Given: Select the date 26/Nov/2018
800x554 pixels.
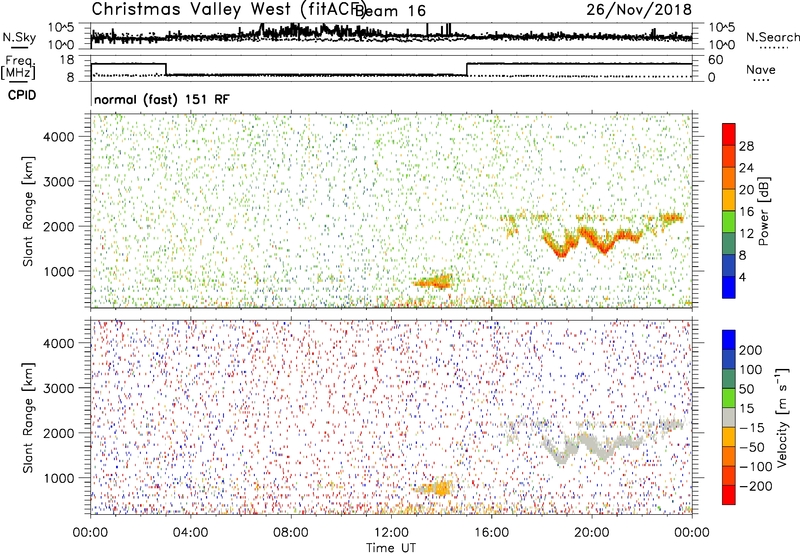Looking at the screenshot, I should click(639, 9).
